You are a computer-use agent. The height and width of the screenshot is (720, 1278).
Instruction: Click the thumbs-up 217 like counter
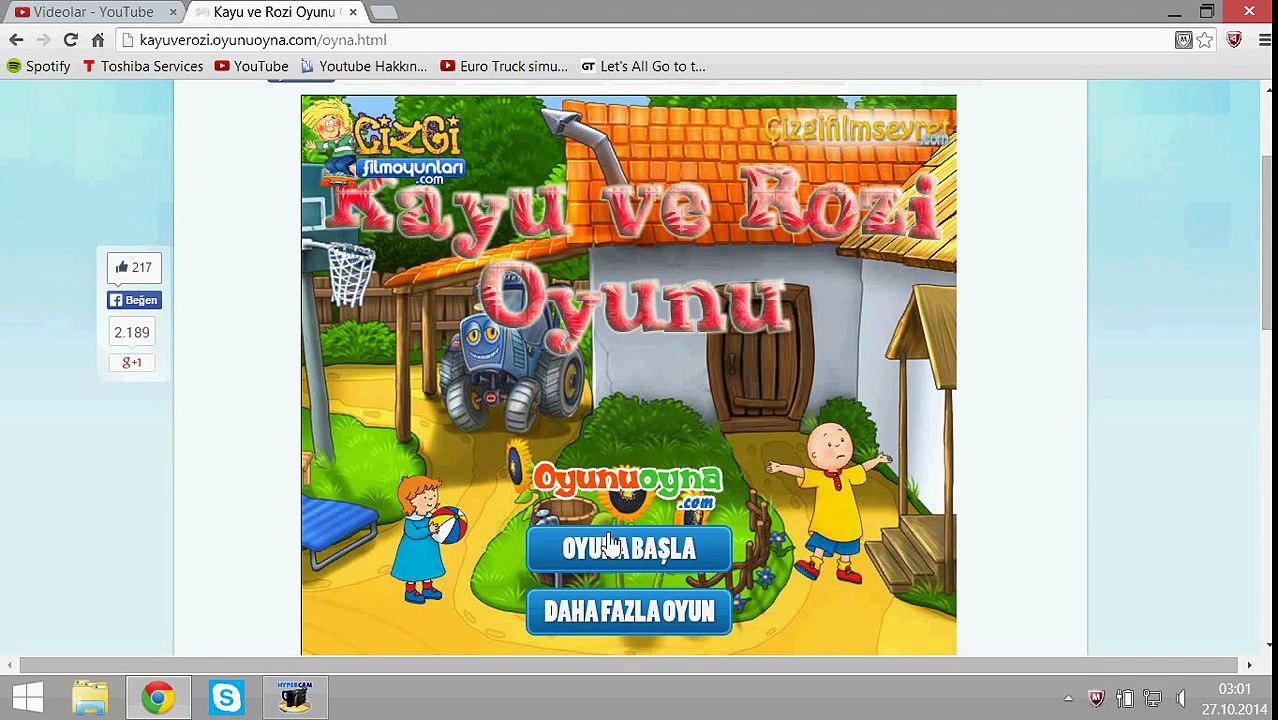134,267
